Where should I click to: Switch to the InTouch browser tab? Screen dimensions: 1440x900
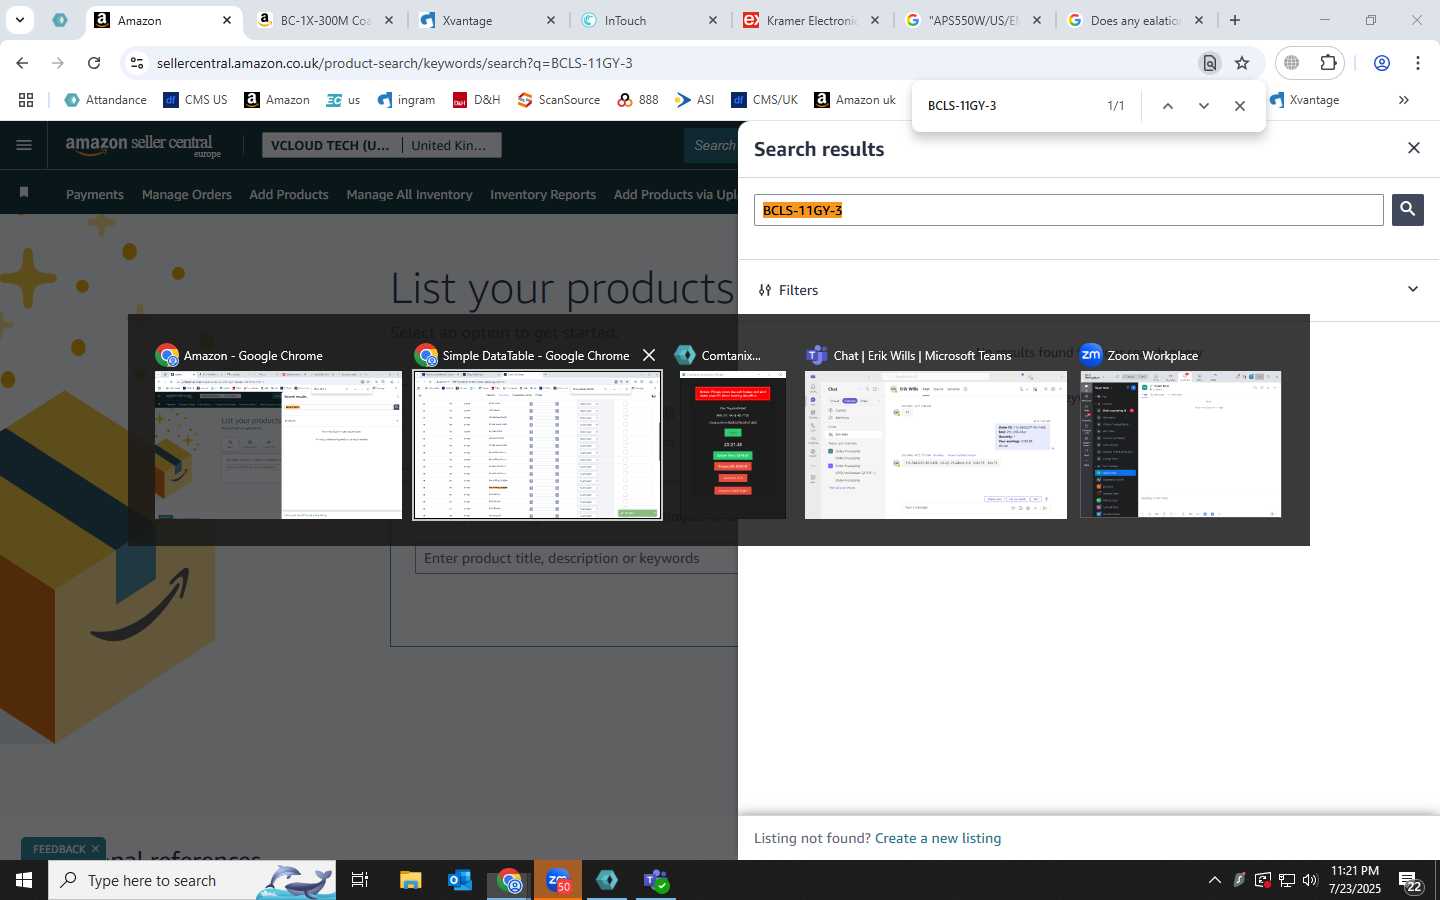[650, 20]
